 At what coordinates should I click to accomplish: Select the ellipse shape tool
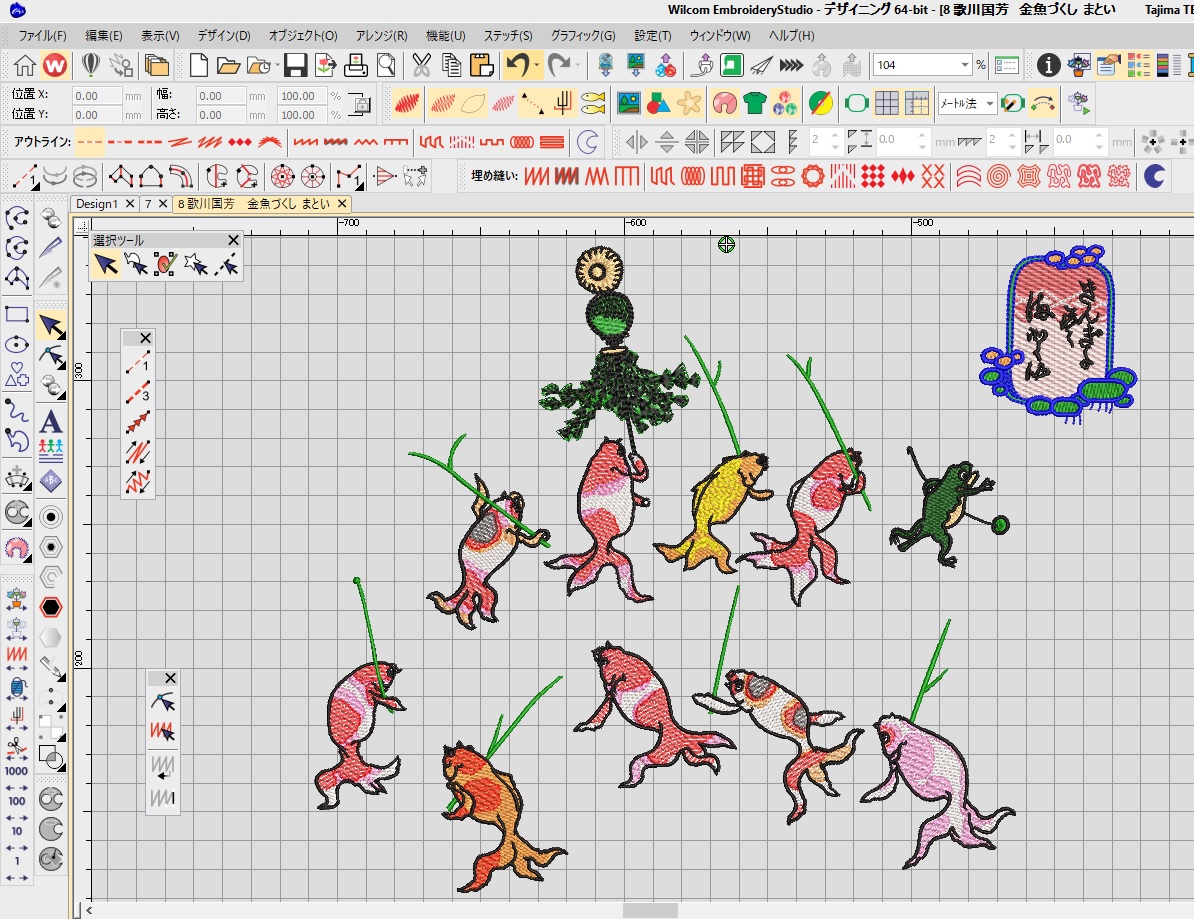17,345
